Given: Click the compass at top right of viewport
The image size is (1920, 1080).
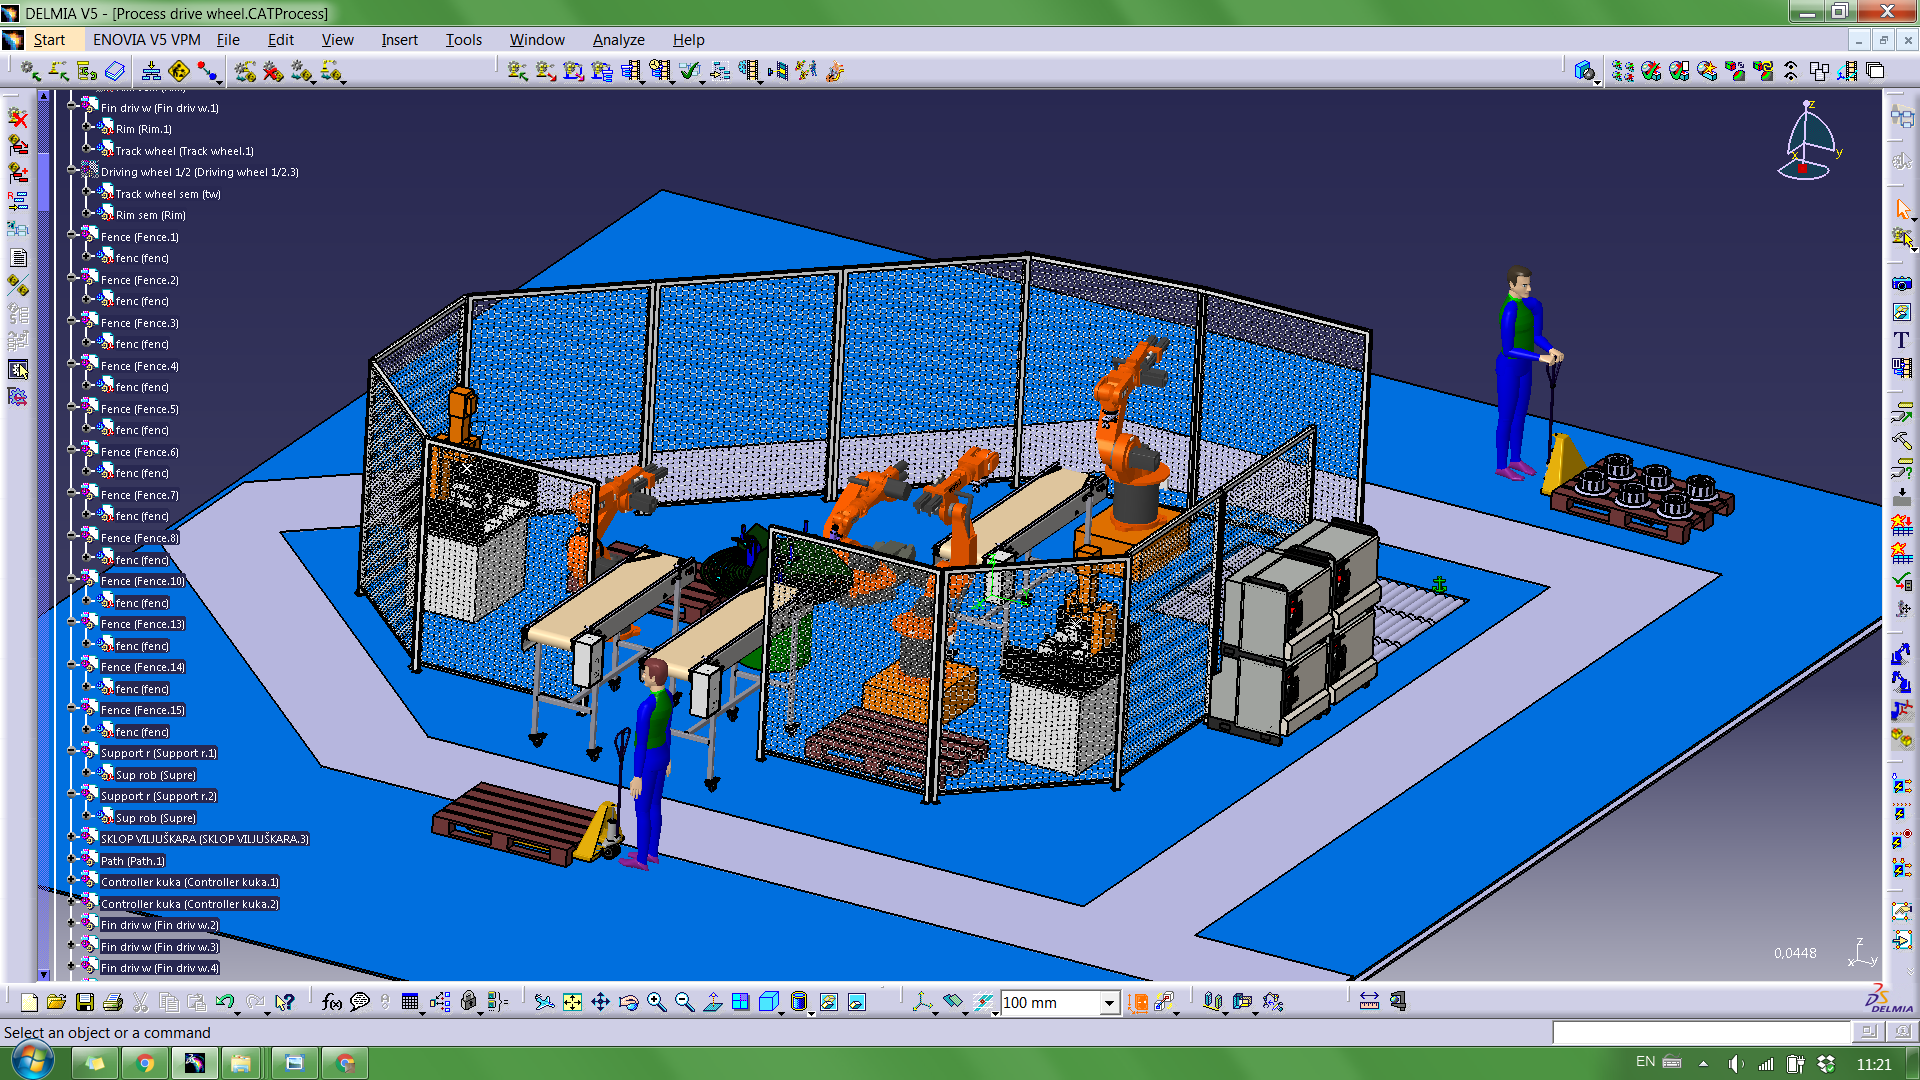Looking at the screenshot, I should [1808, 142].
